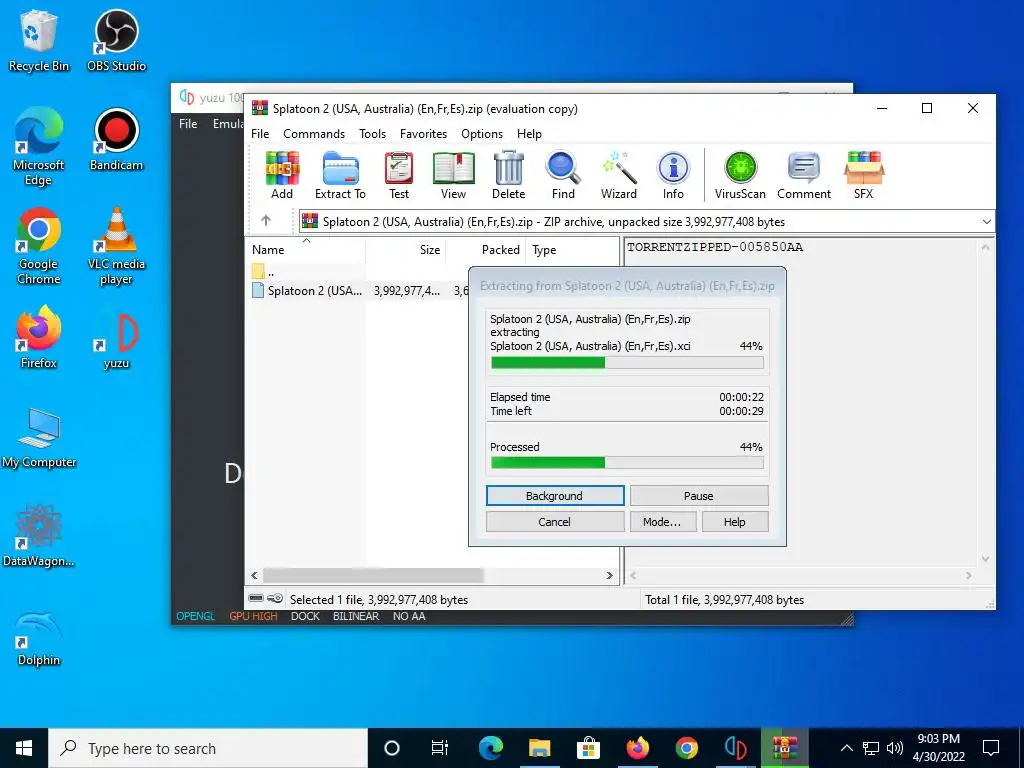Open the Options menu
1024x768 pixels.
pyautogui.click(x=482, y=134)
